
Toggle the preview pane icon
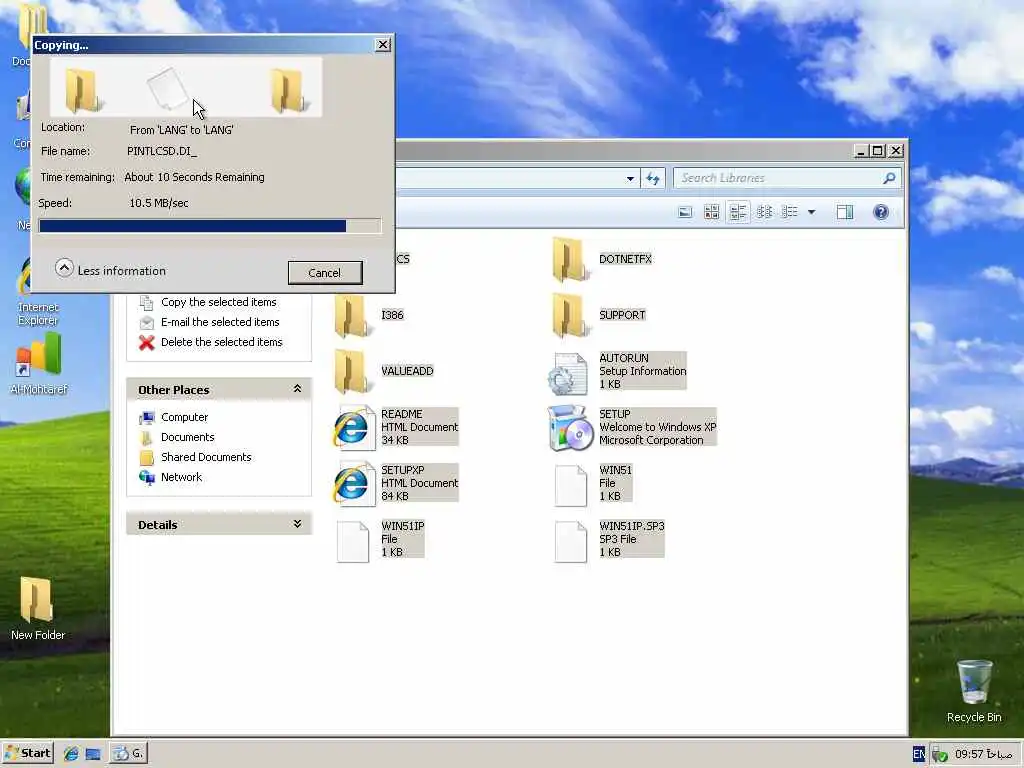845,212
